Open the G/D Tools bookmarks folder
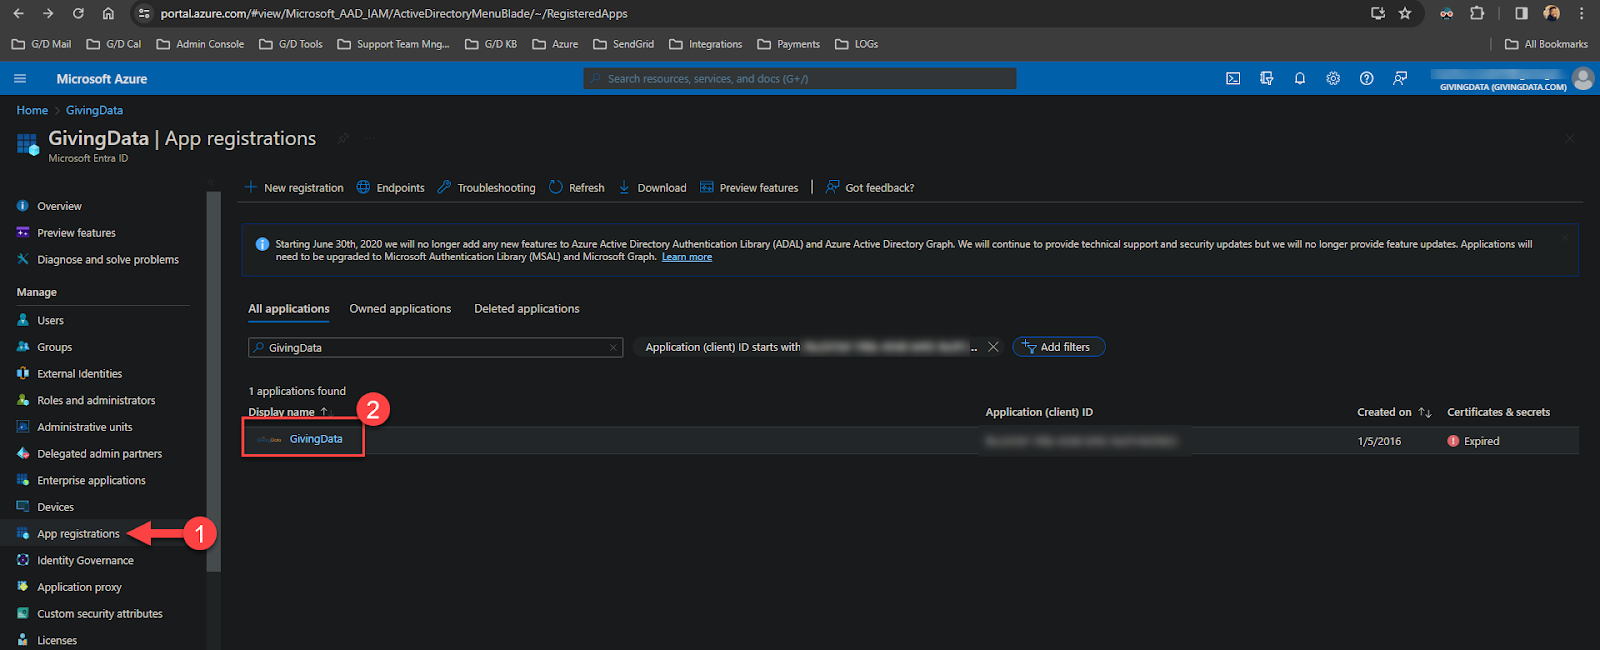This screenshot has width=1600, height=650. click(290, 44)
